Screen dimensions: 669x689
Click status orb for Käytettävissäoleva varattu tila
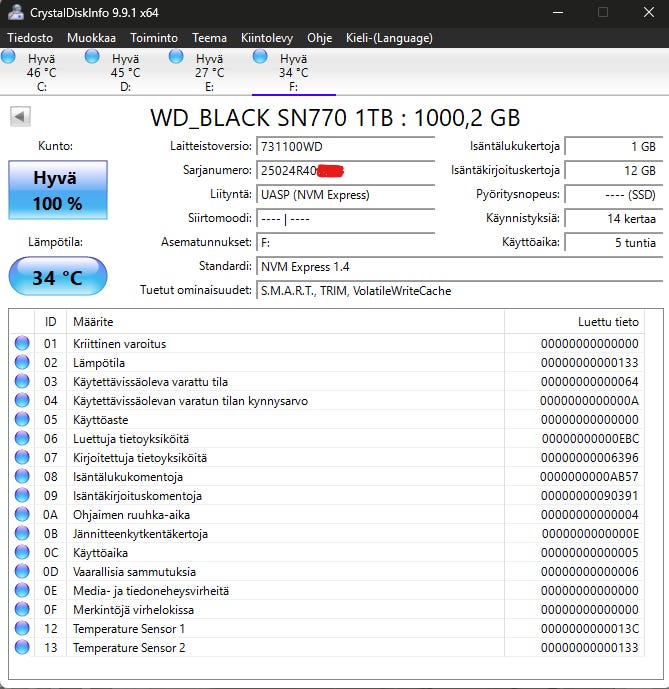click(x=22, y=381)
